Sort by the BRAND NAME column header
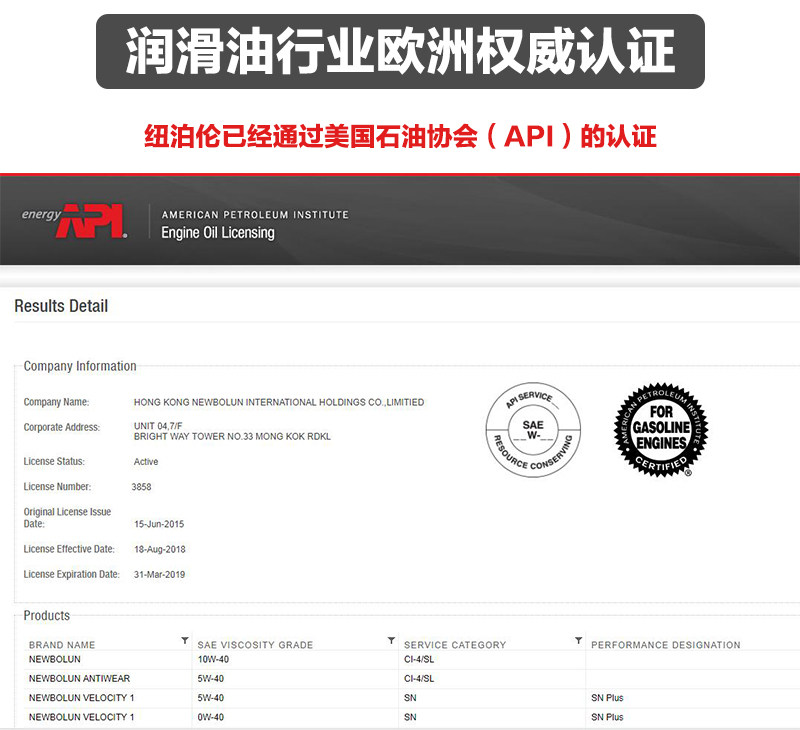Image resolution: width=800 pixels, height=730 pixels. coord(62,645)
